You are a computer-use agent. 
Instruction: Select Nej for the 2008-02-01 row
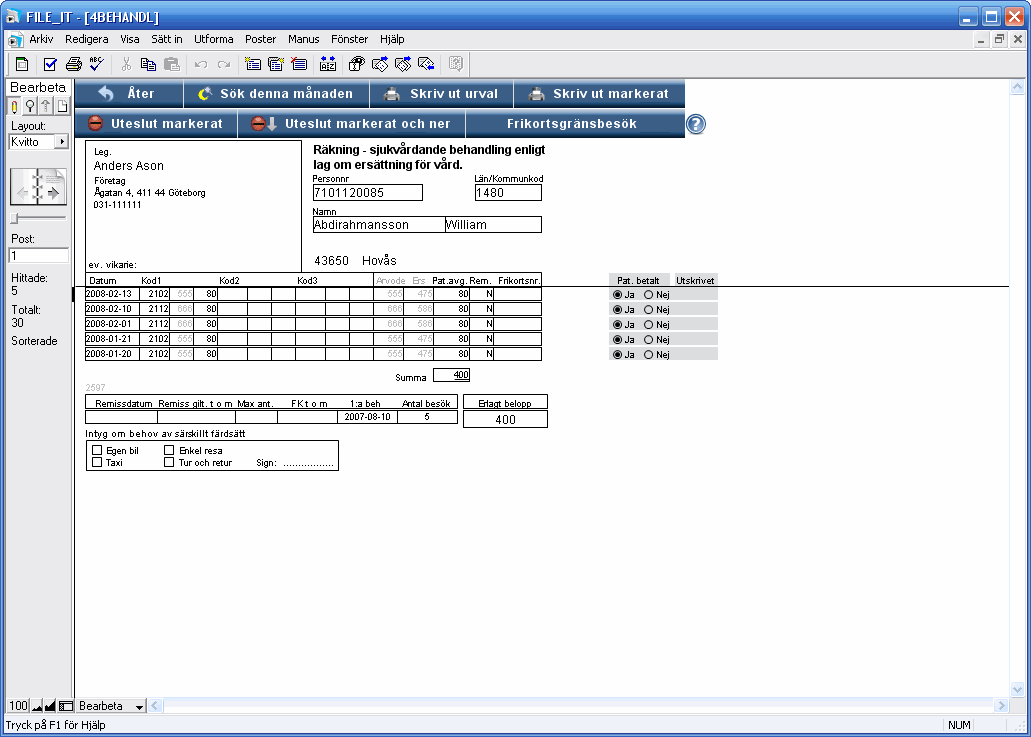(648, 325)
